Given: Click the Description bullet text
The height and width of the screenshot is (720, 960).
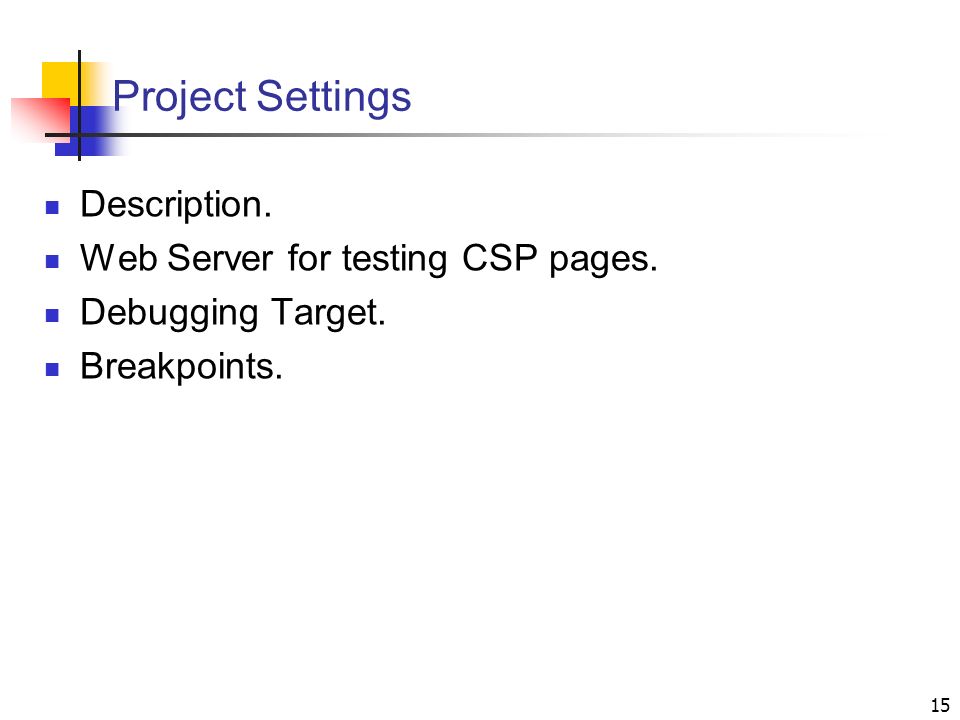Looking at the screenshot, I should tap(176, 205).
